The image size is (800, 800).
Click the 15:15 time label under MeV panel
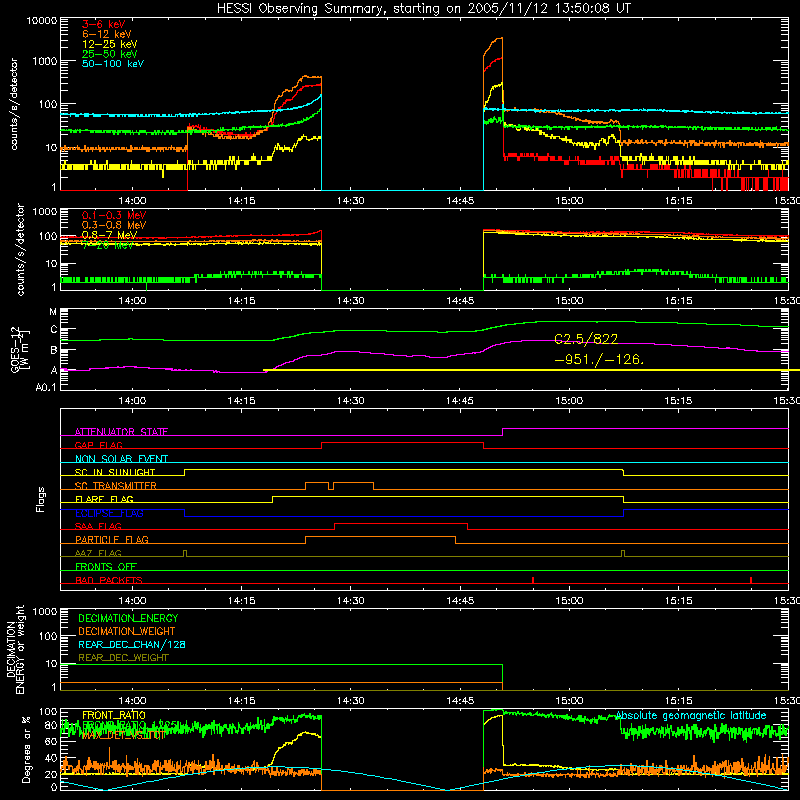pos(678,301)
